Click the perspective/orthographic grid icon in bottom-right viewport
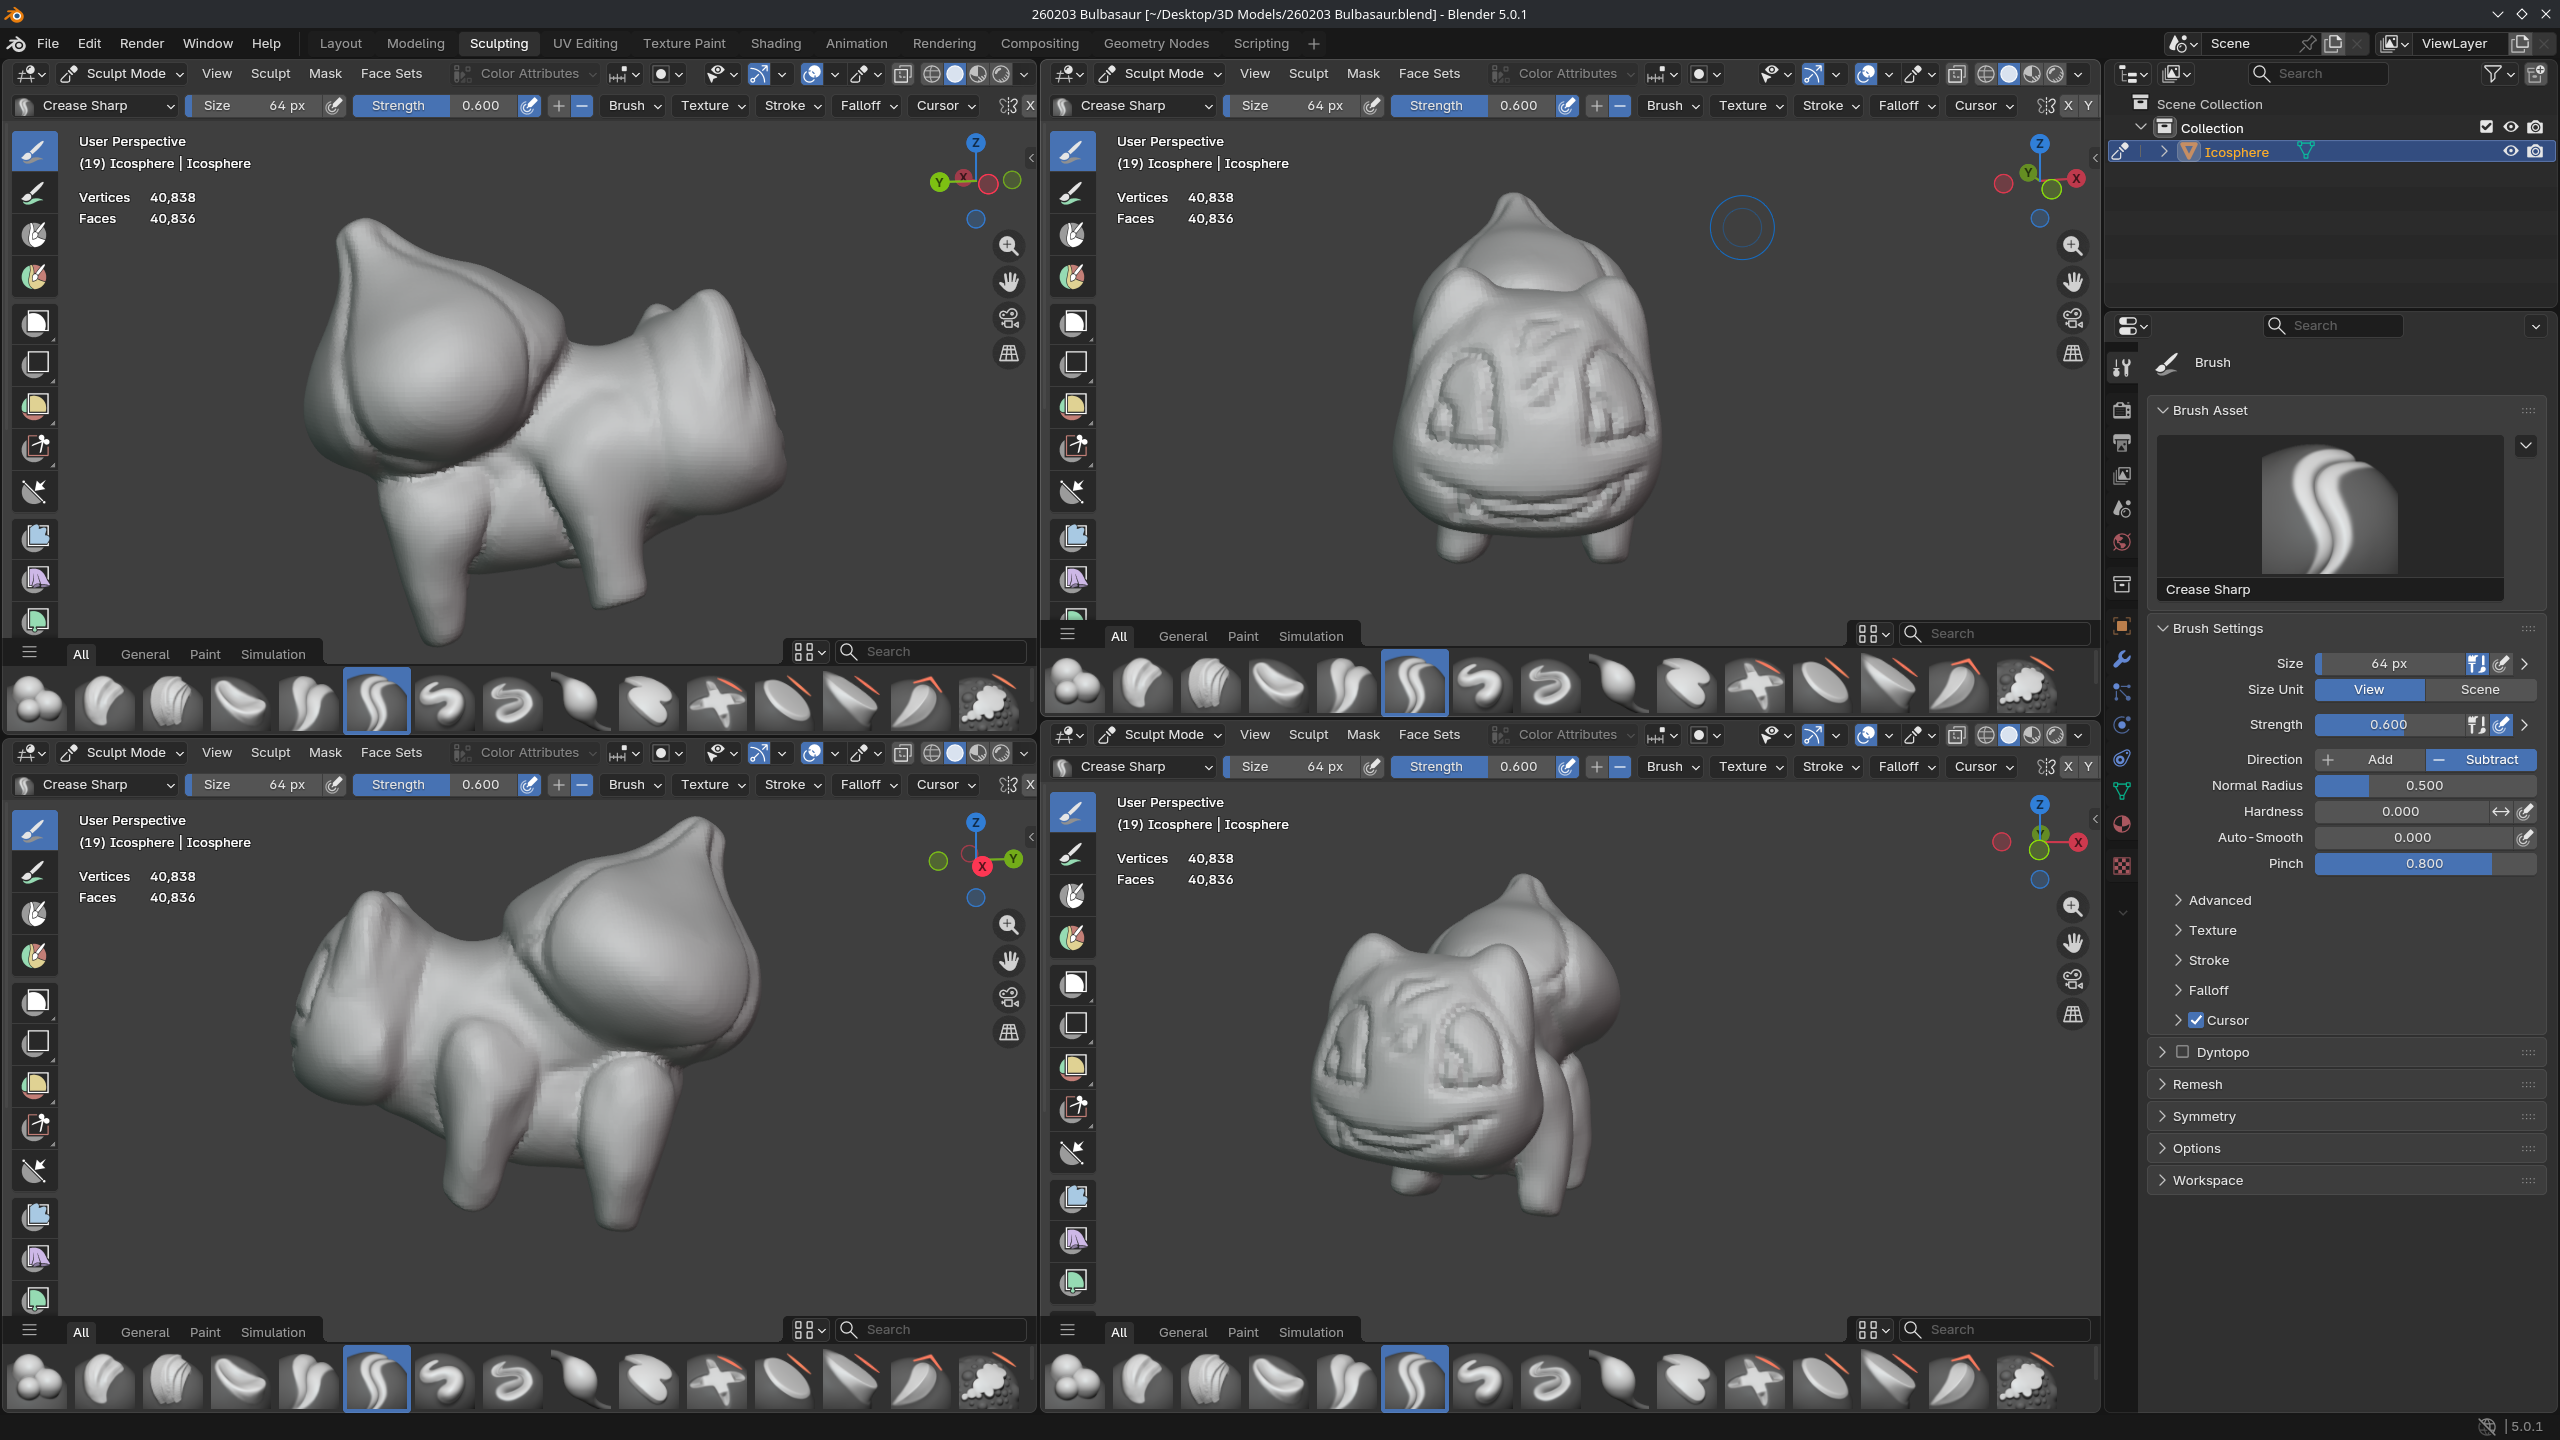This screenshot has height=1440, width=2560. (2073, 1015)
